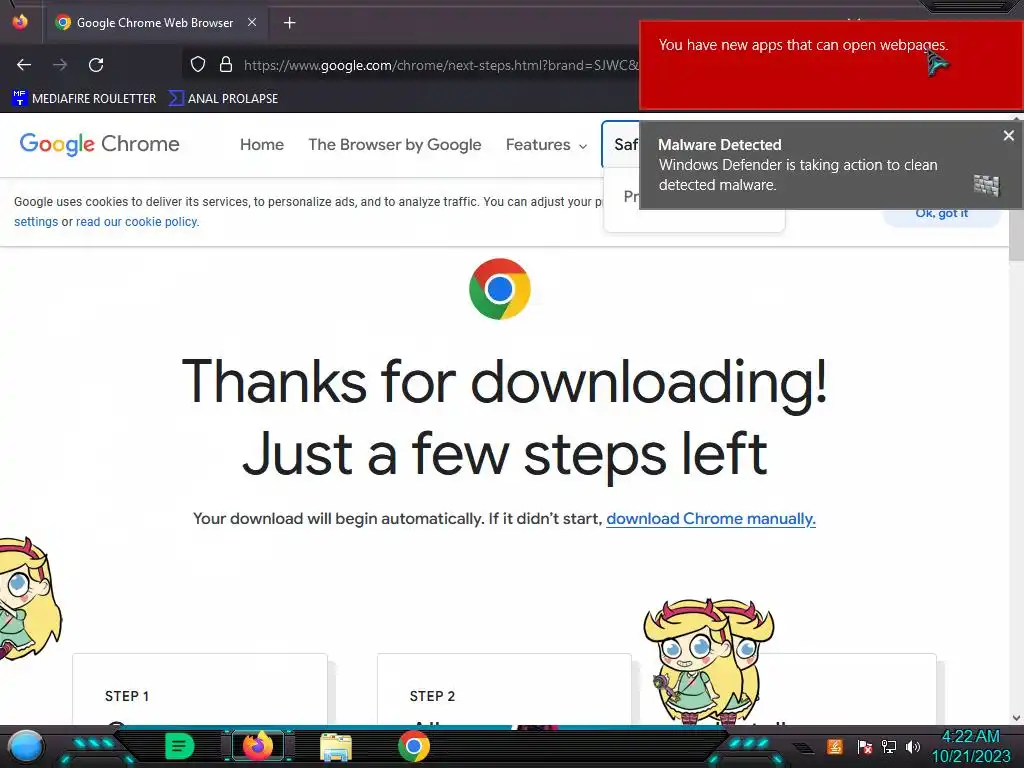The image size is (1024, 768).
Task: Click the google.com address bar URL
Action: coord(441,65)
